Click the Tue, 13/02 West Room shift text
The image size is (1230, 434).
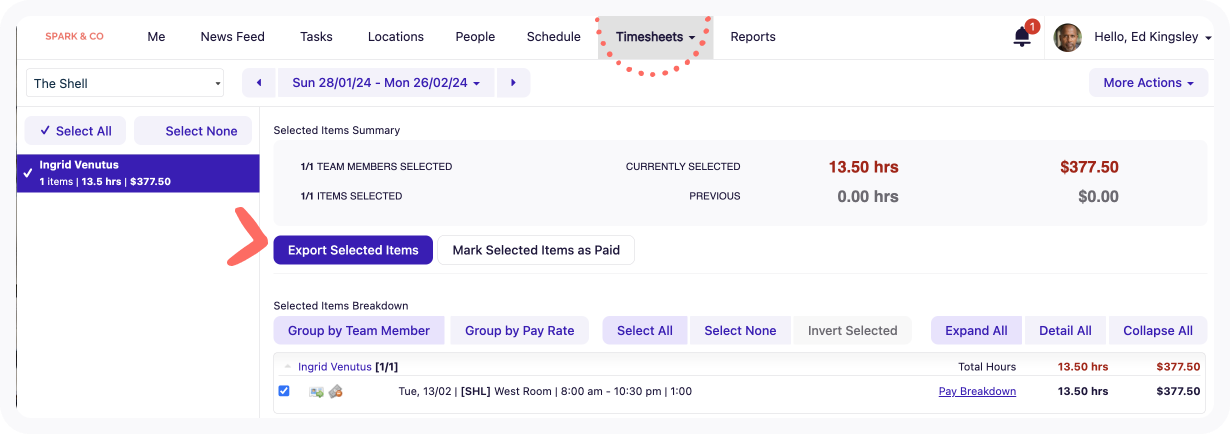pos(545,391)
